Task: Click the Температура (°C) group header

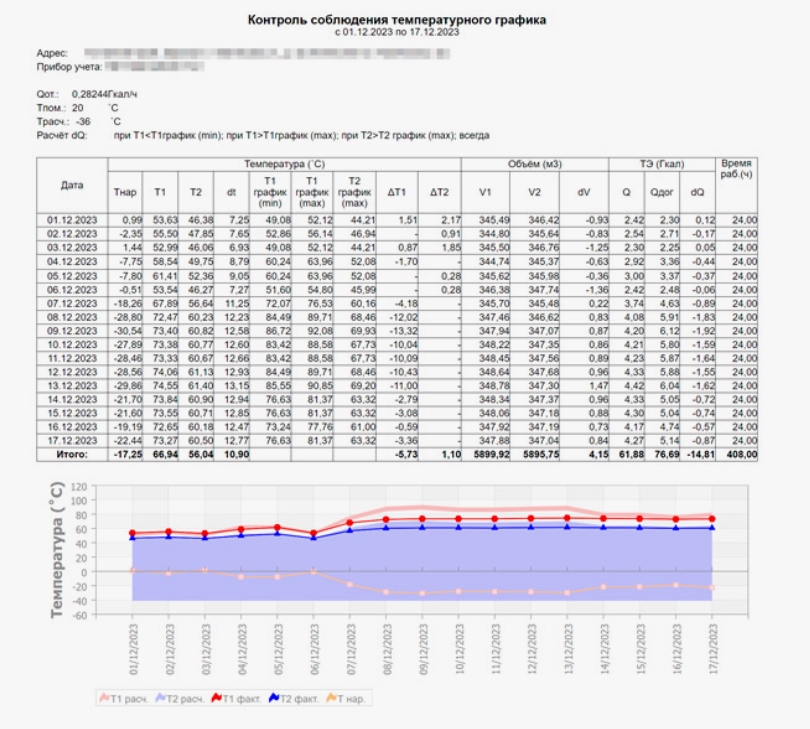Action: [286, 163]
